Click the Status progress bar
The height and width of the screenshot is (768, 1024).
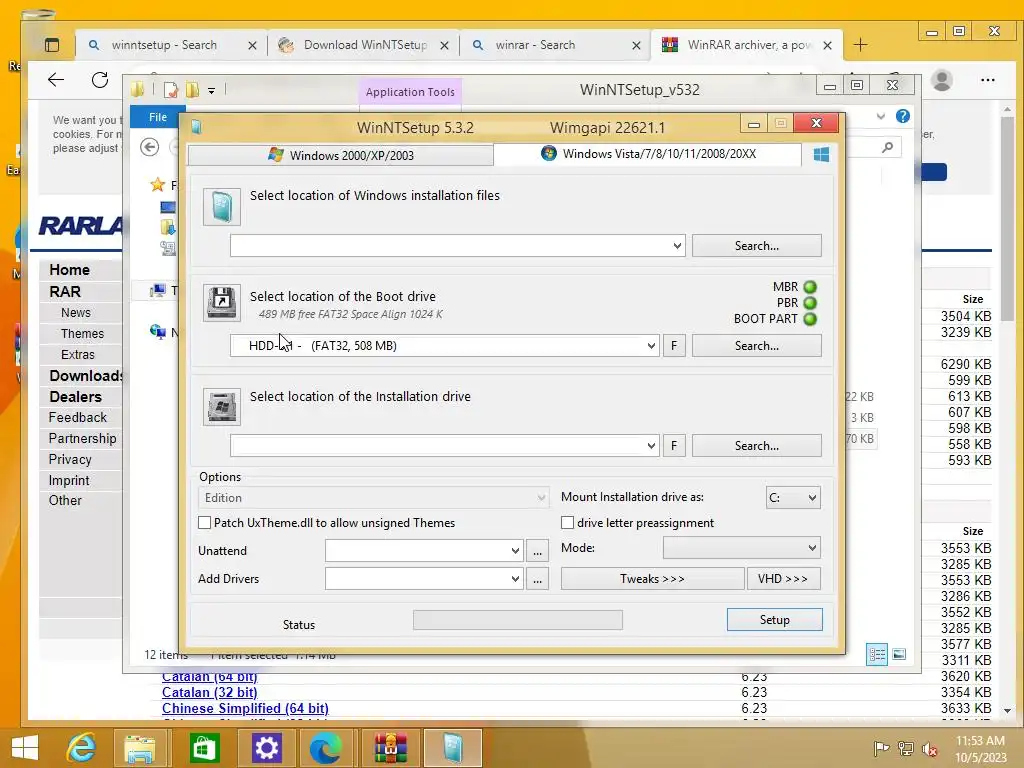tap(518, 620)
